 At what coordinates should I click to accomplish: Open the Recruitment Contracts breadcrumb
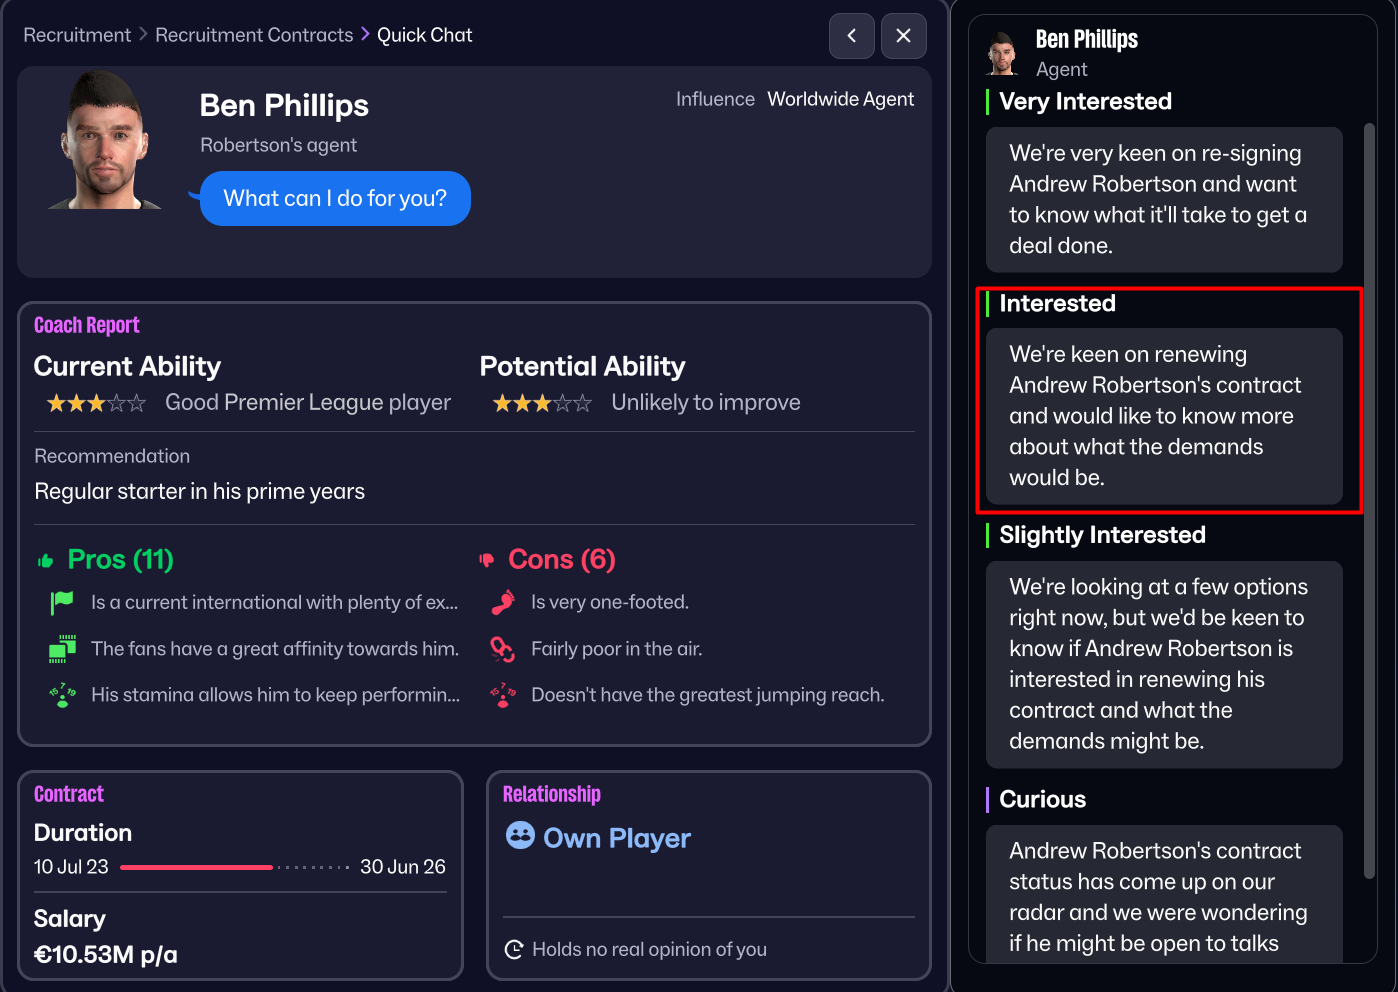[254, 34]
